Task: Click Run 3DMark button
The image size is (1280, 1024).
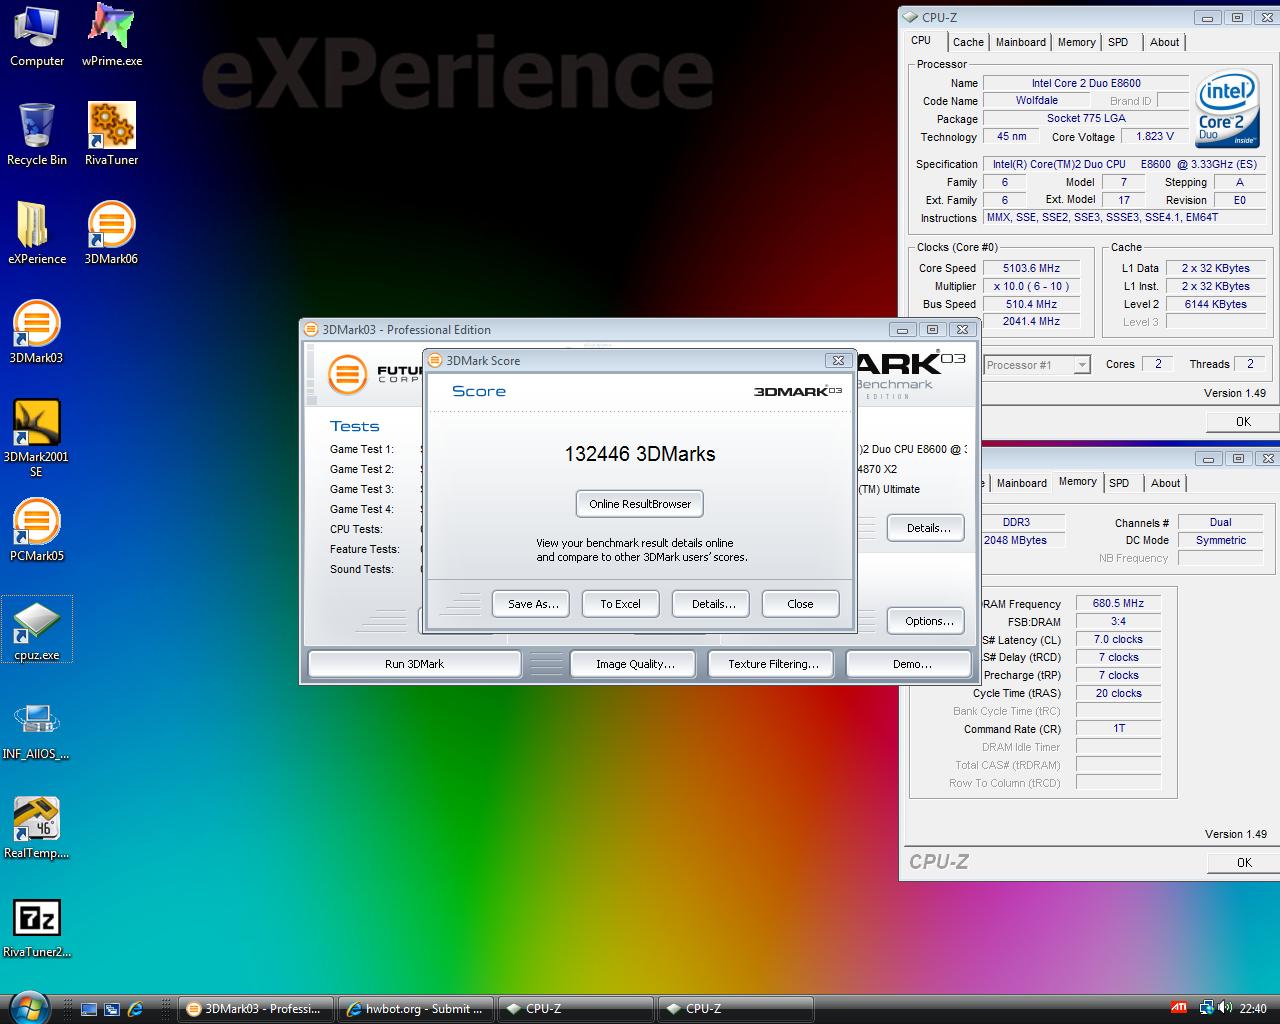Action: click(x=414, y=664)
